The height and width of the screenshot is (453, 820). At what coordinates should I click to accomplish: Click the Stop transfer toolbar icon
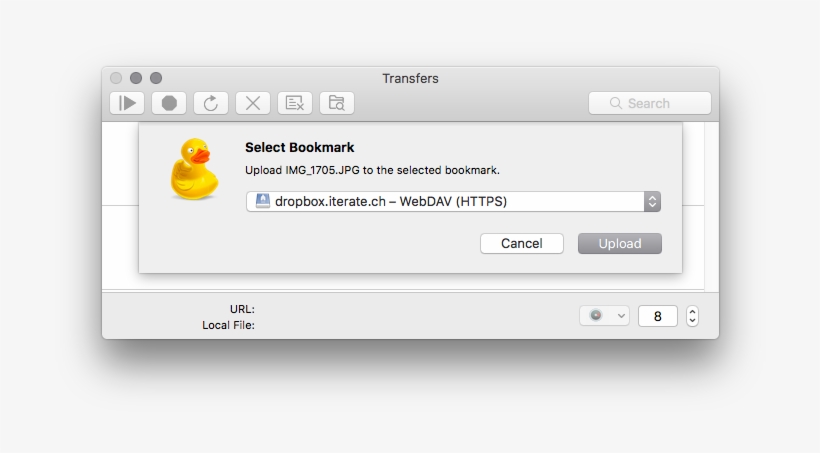click(x=169, y=103)
